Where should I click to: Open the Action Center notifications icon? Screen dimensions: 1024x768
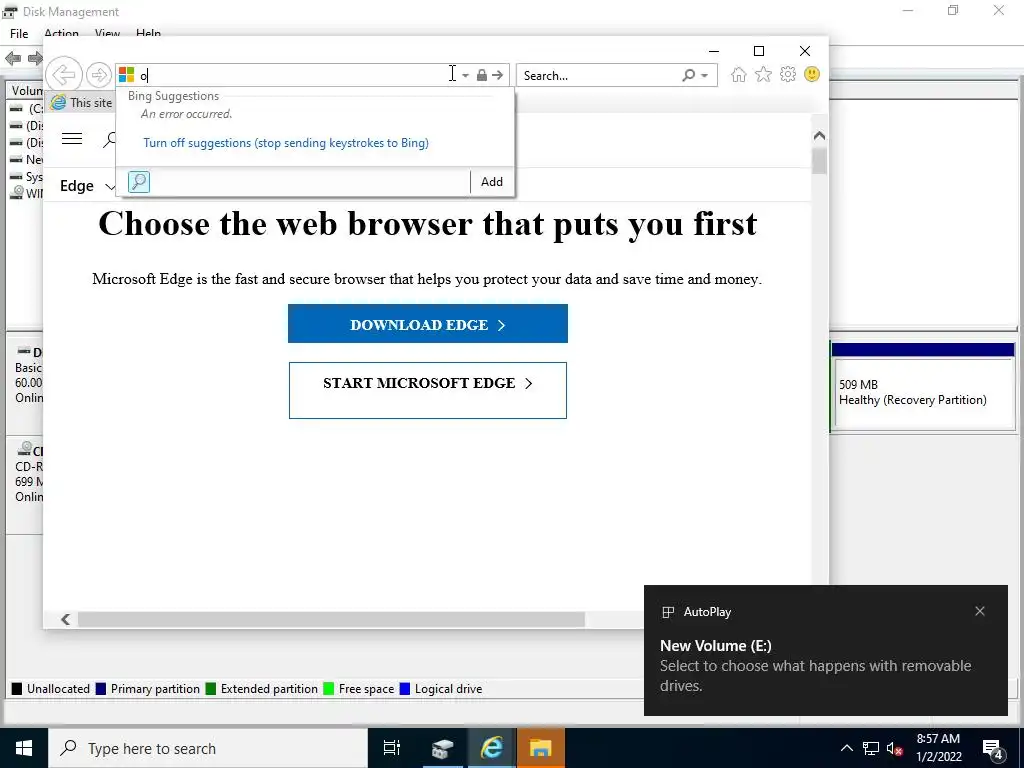coord(993,748)
